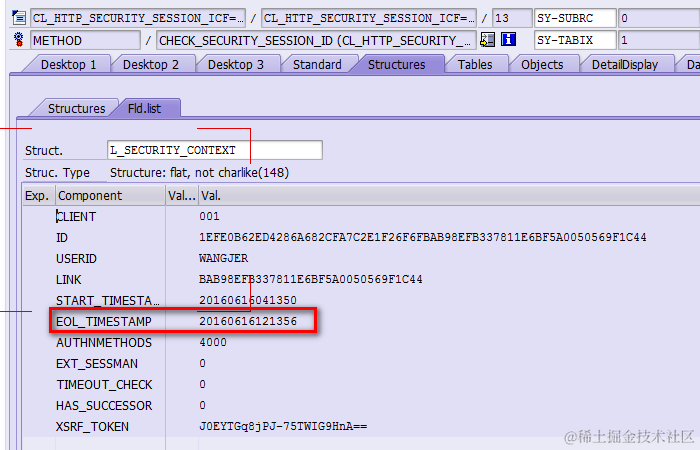Click the METHOD event type field
700x450 pixels.
pyautogui.click(x=85, y=40)
